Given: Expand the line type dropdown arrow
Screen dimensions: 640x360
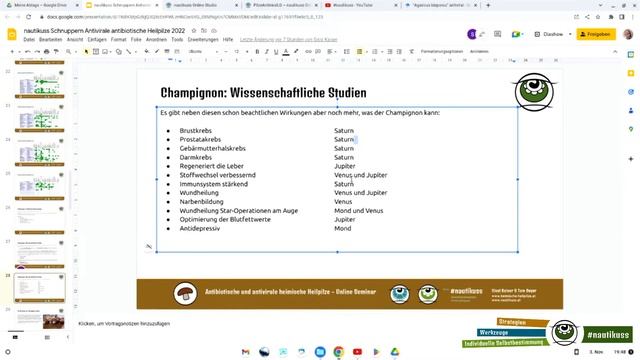Looking at the screenshot, I should pos(136,51).
